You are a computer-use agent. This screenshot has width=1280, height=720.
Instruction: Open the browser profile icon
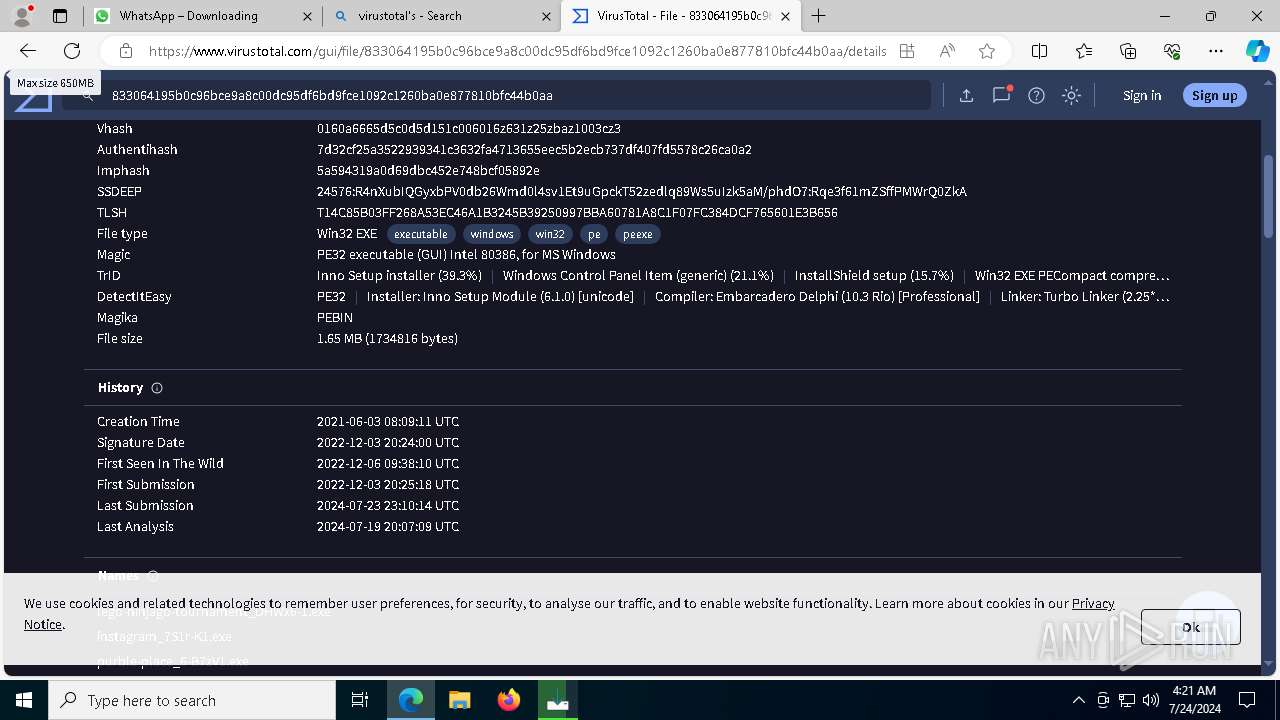coord(22,16)
